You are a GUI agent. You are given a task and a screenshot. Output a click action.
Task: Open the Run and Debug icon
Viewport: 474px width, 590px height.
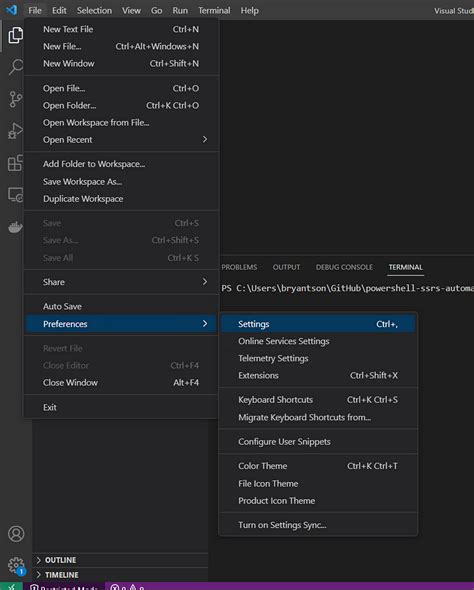[15, 131]
